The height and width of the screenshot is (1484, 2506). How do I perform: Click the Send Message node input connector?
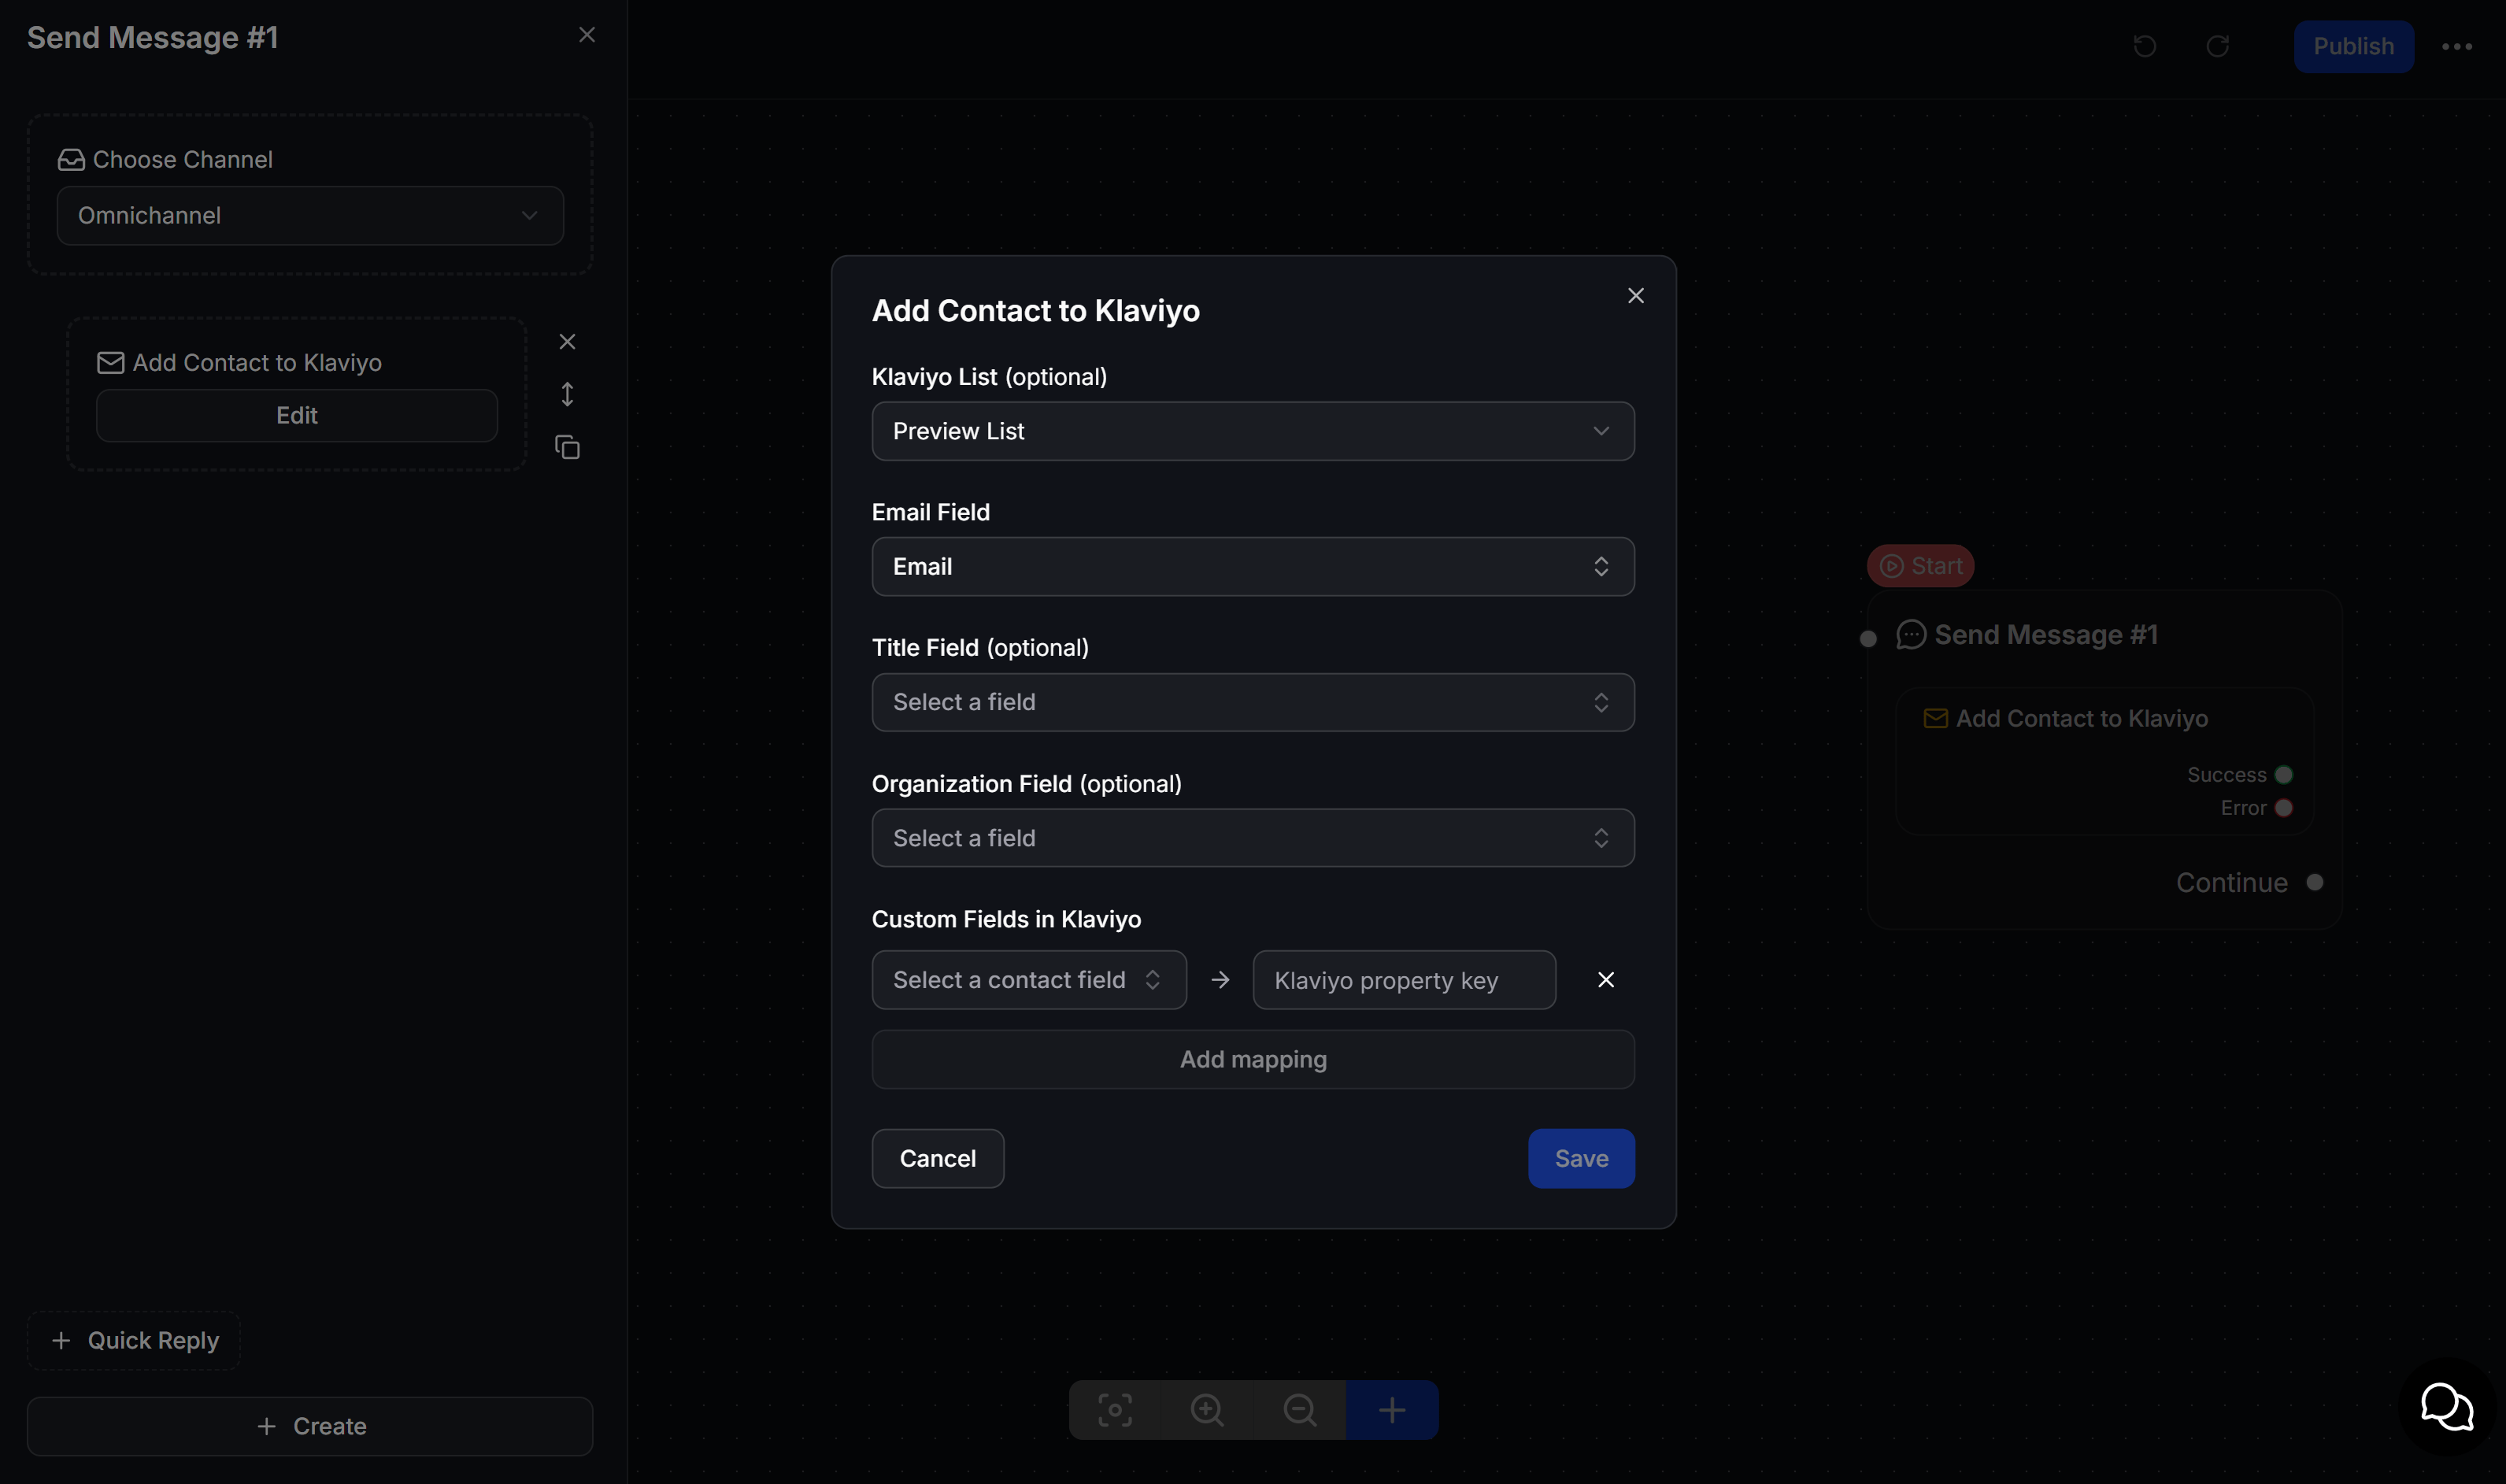[x=1867, y=638]
